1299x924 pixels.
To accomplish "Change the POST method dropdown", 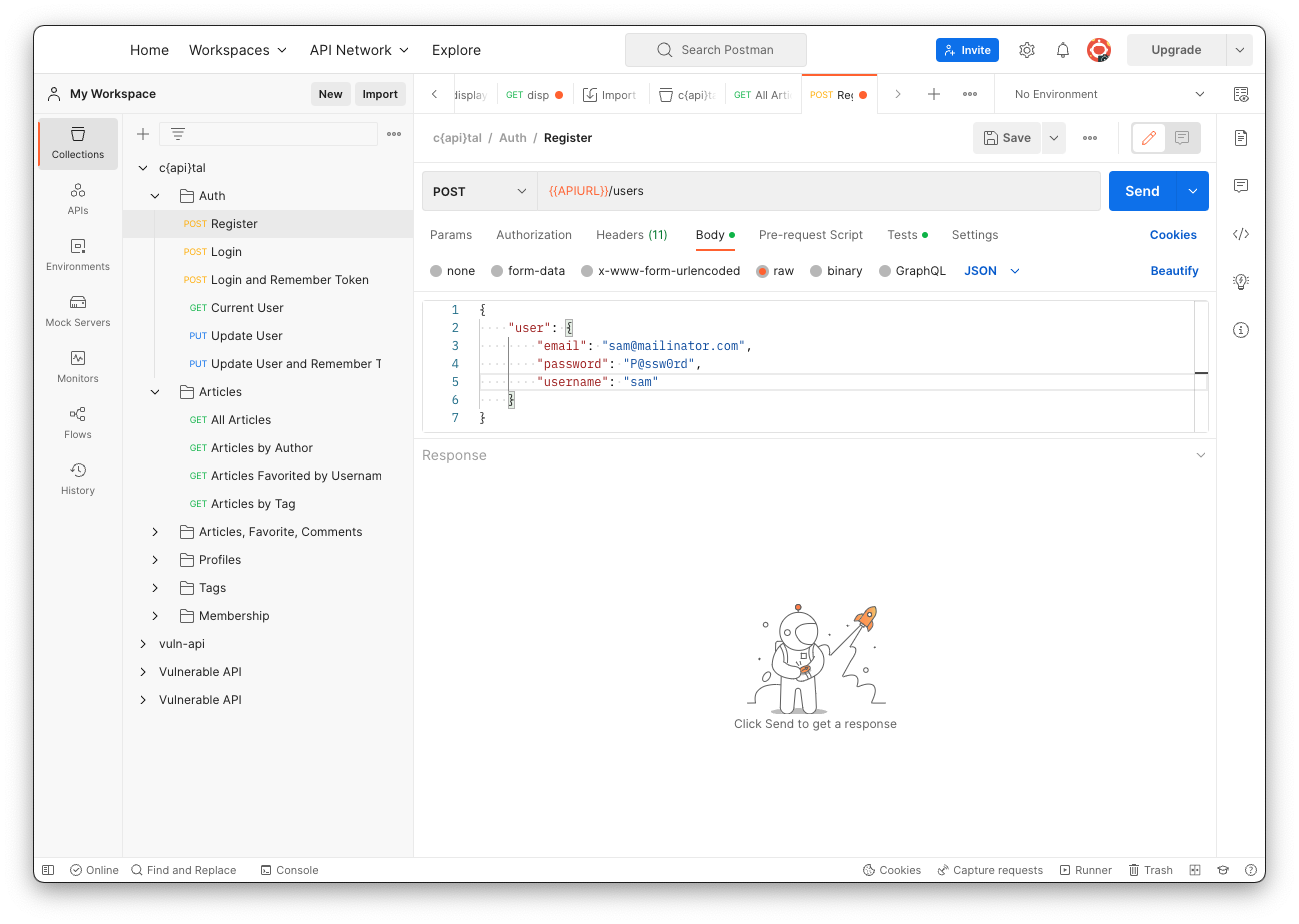I will pyautogui.click(x=480, y=191).
